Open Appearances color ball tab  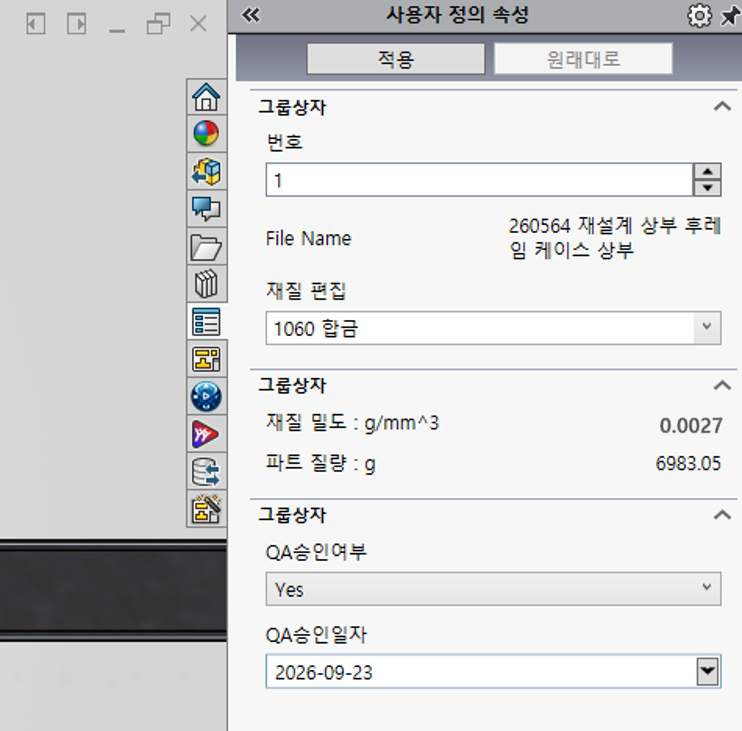click(206, 133)
